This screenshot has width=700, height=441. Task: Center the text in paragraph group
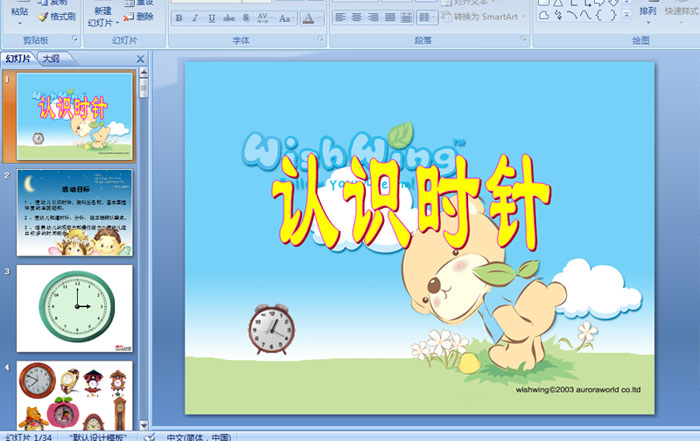(x=357, y=17)
